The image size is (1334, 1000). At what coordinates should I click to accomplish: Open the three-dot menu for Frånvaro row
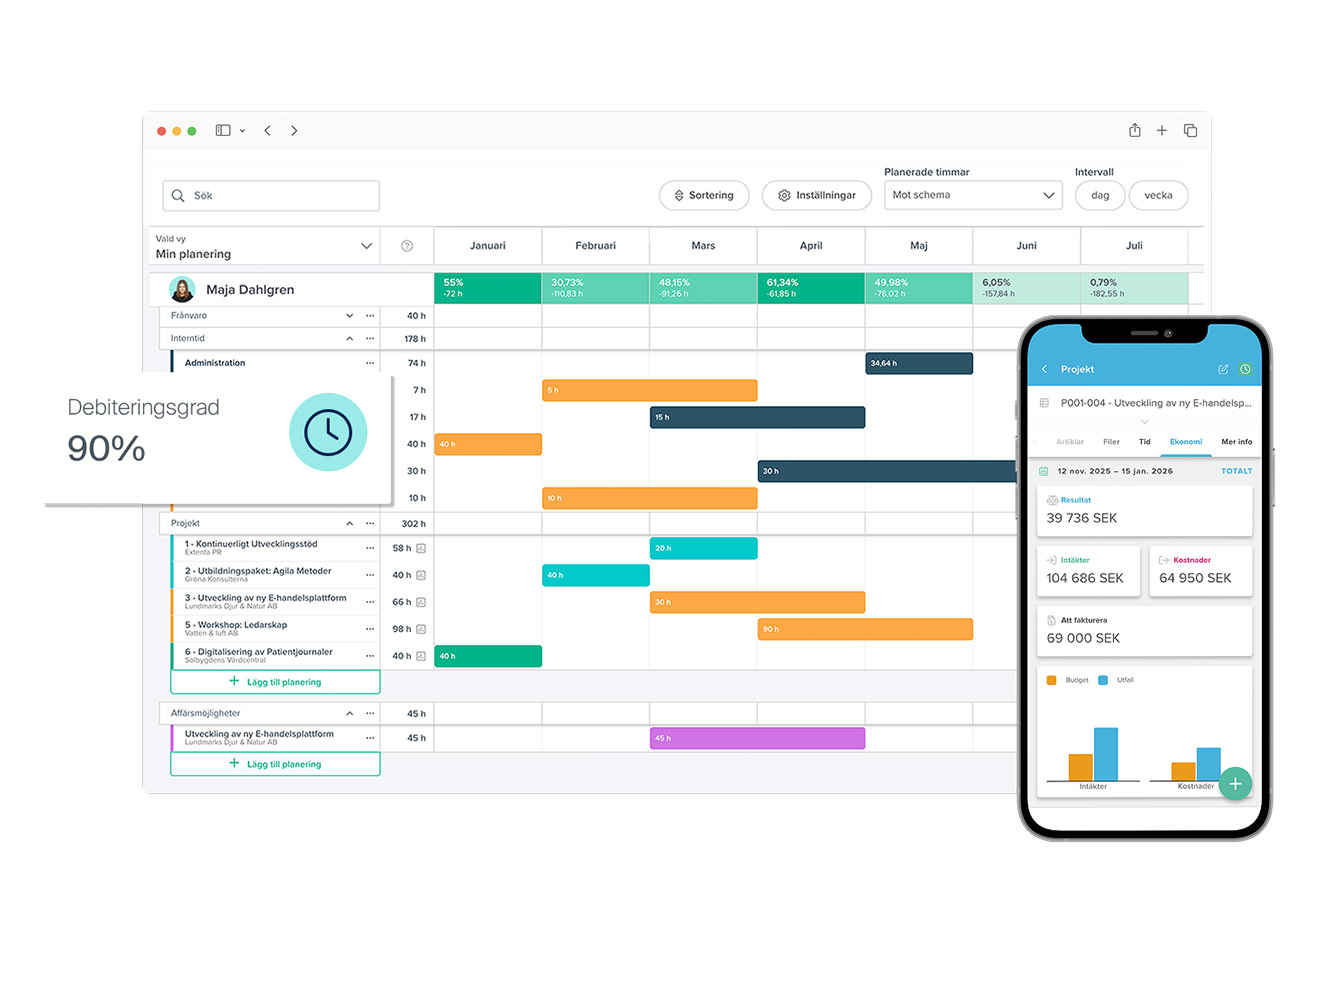[370, 316]
